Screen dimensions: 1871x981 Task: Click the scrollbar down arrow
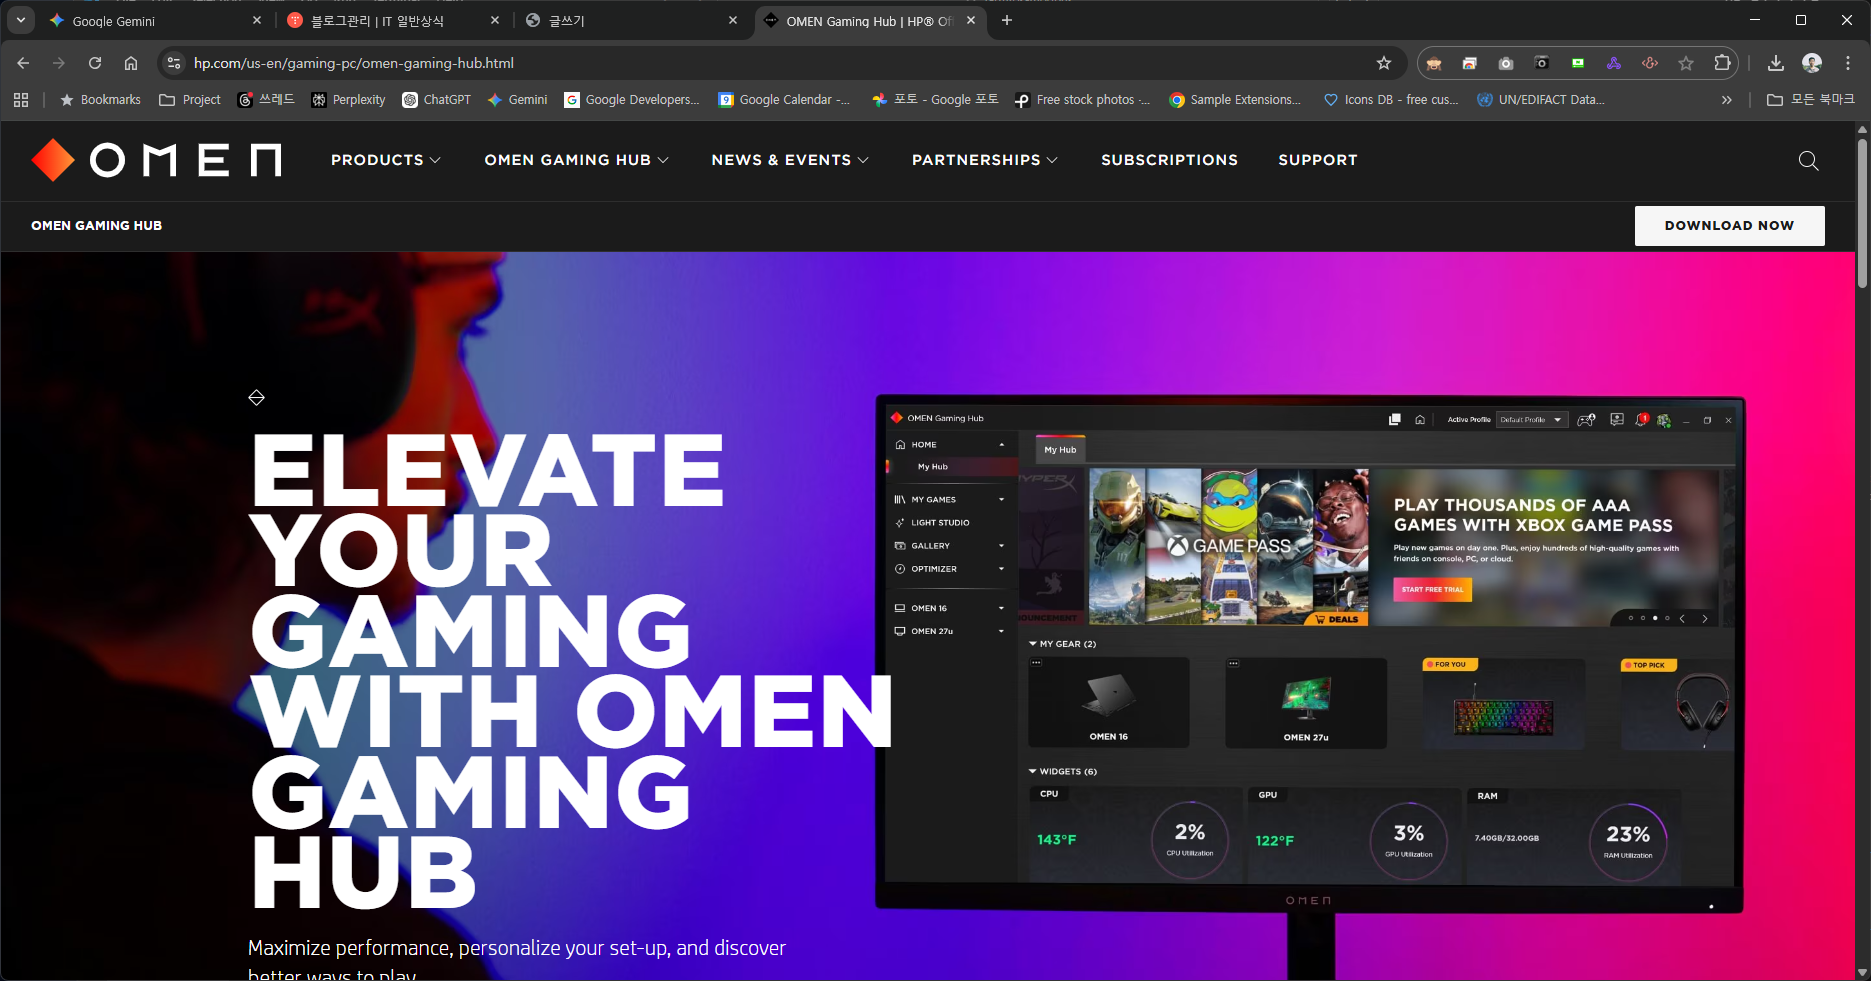[1862, 972]
